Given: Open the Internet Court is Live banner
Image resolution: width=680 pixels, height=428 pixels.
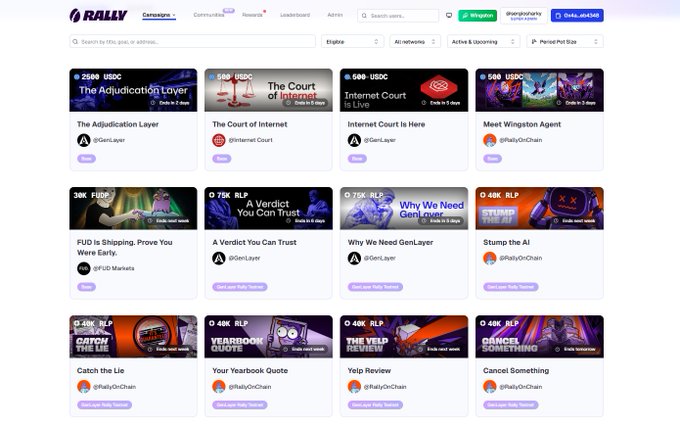Looking at the screenshot, I should 404,90.
